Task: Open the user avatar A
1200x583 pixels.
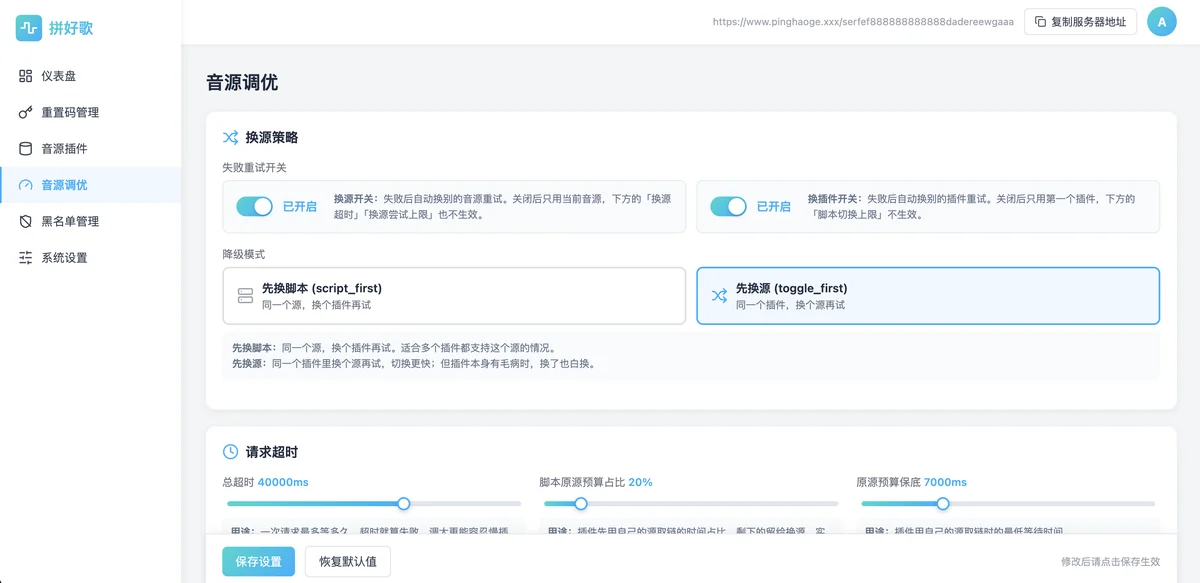Action: pos(1162,21)
